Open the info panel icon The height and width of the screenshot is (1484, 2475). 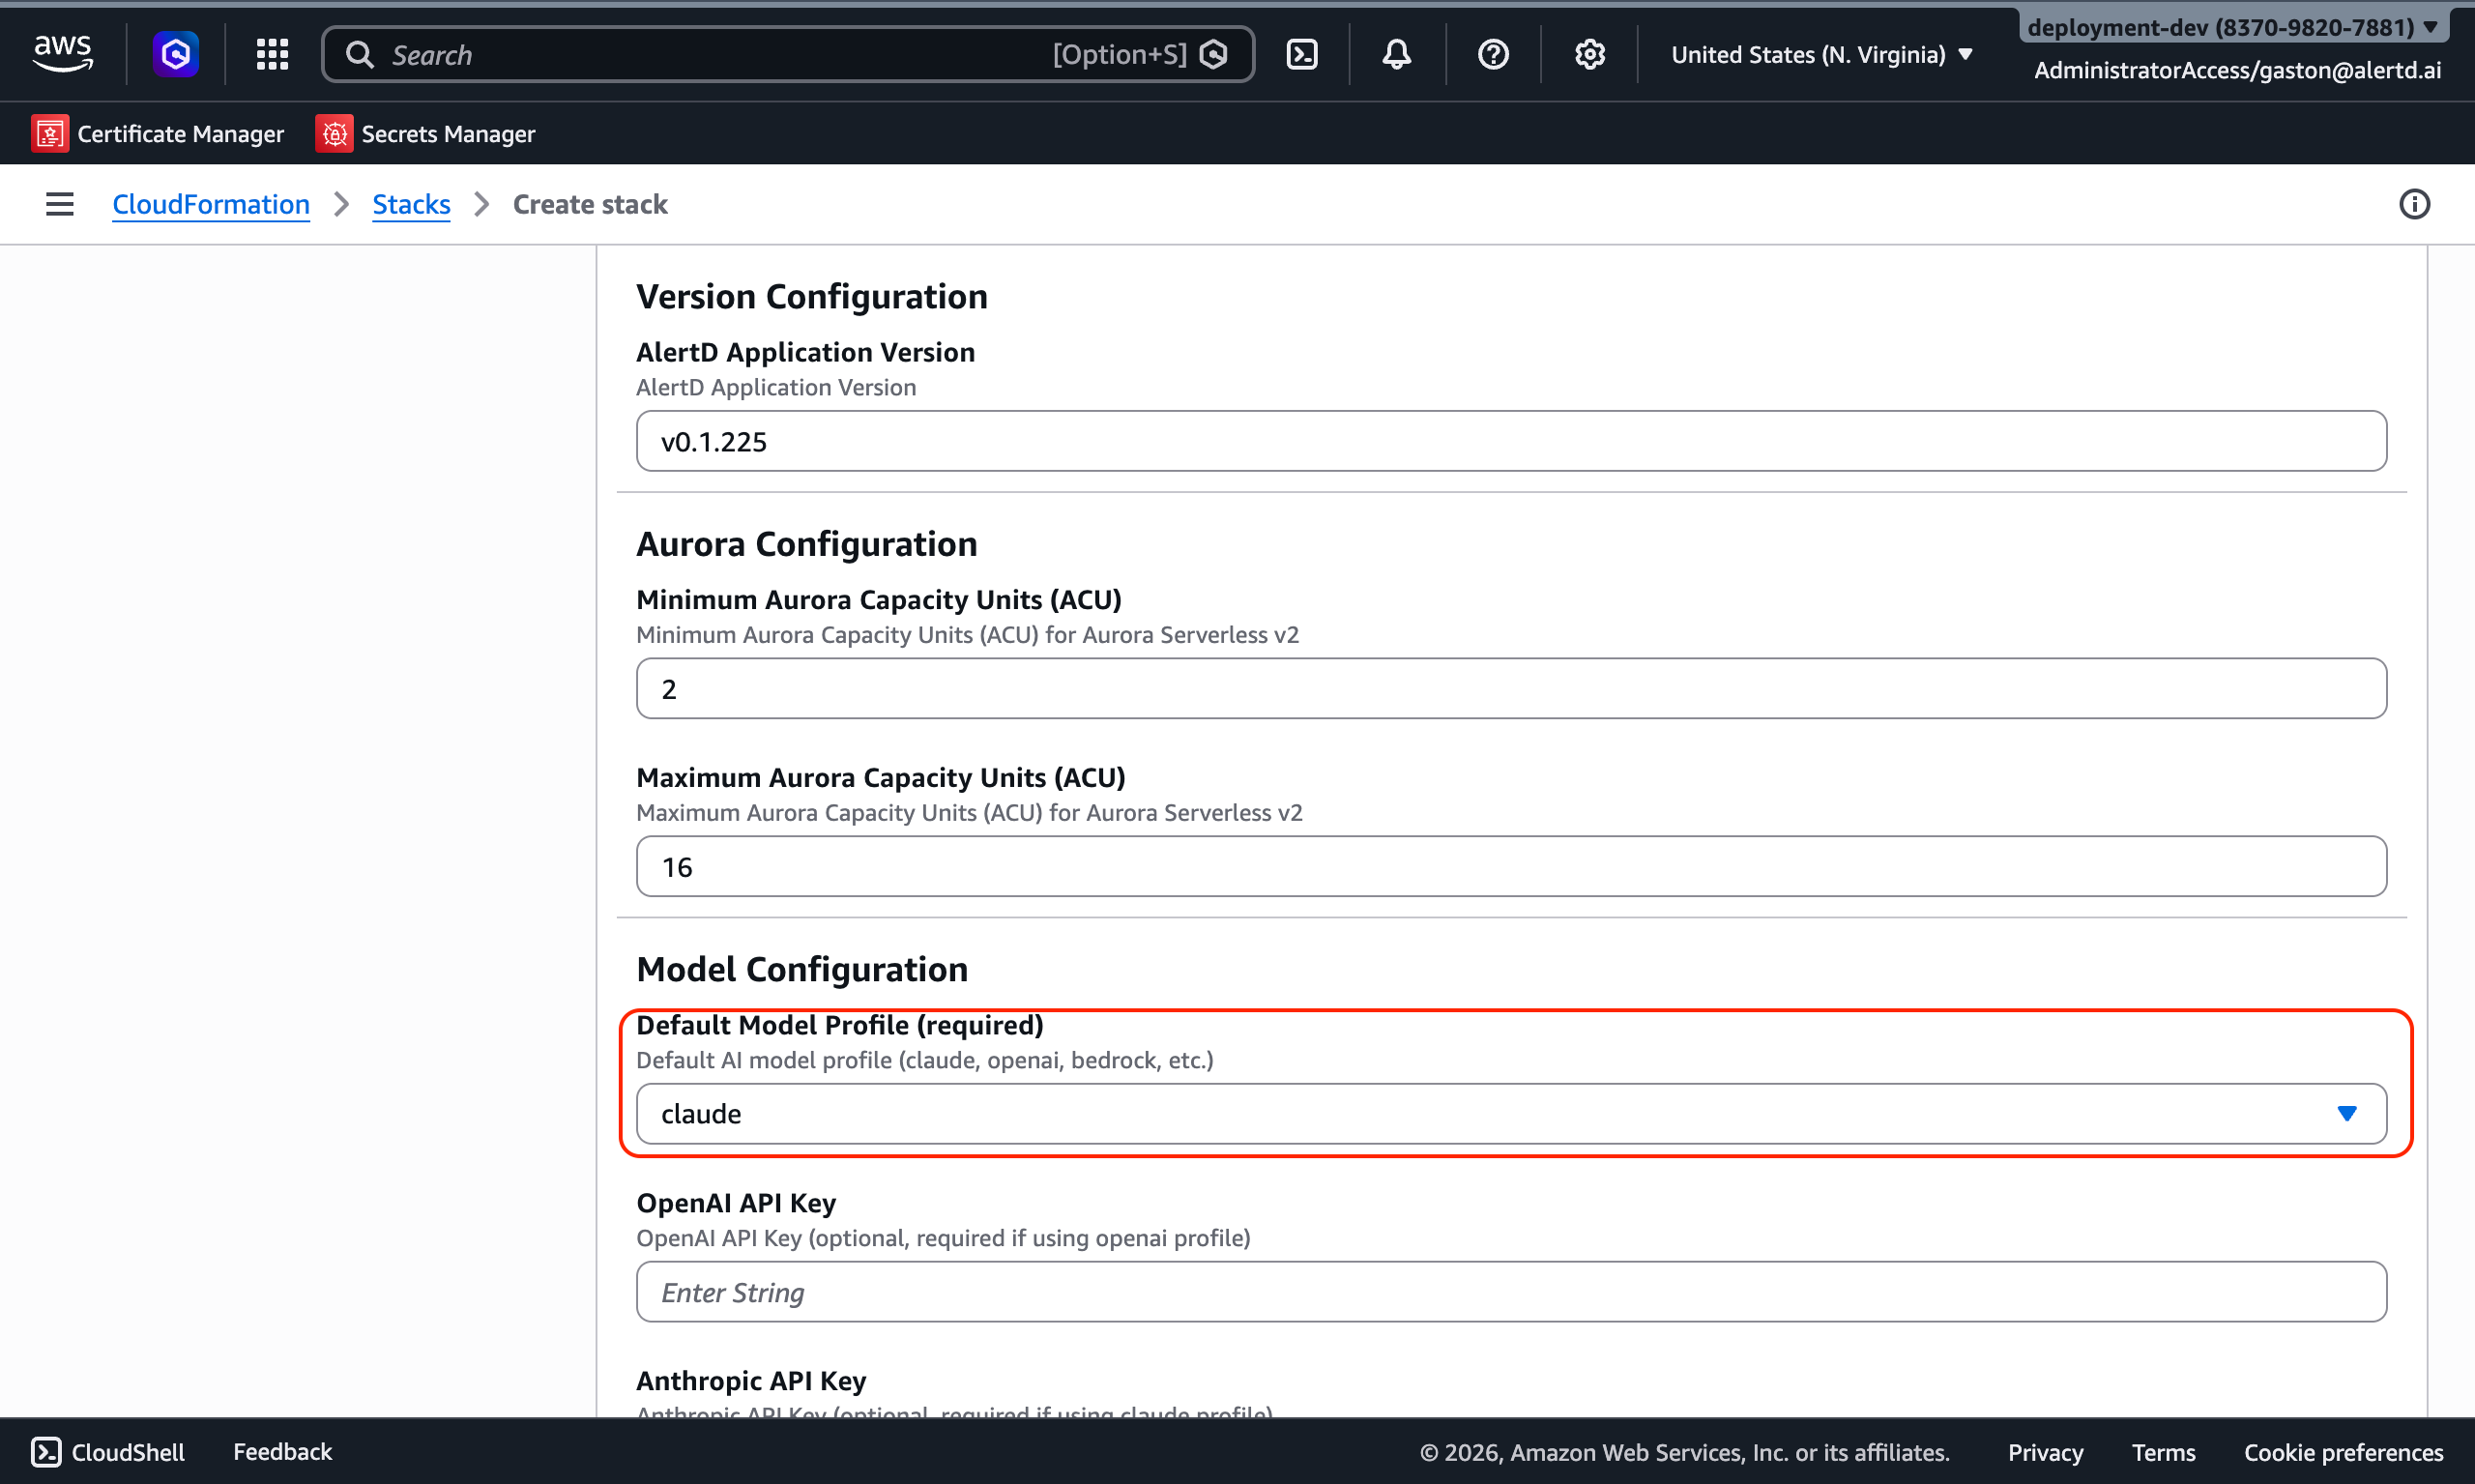(x=2414, y=204)
